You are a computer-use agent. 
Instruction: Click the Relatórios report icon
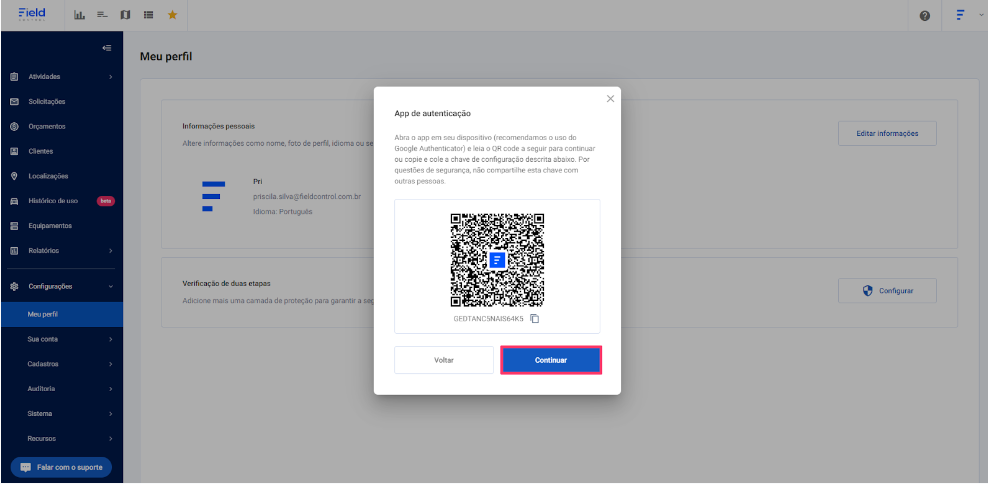14,251
